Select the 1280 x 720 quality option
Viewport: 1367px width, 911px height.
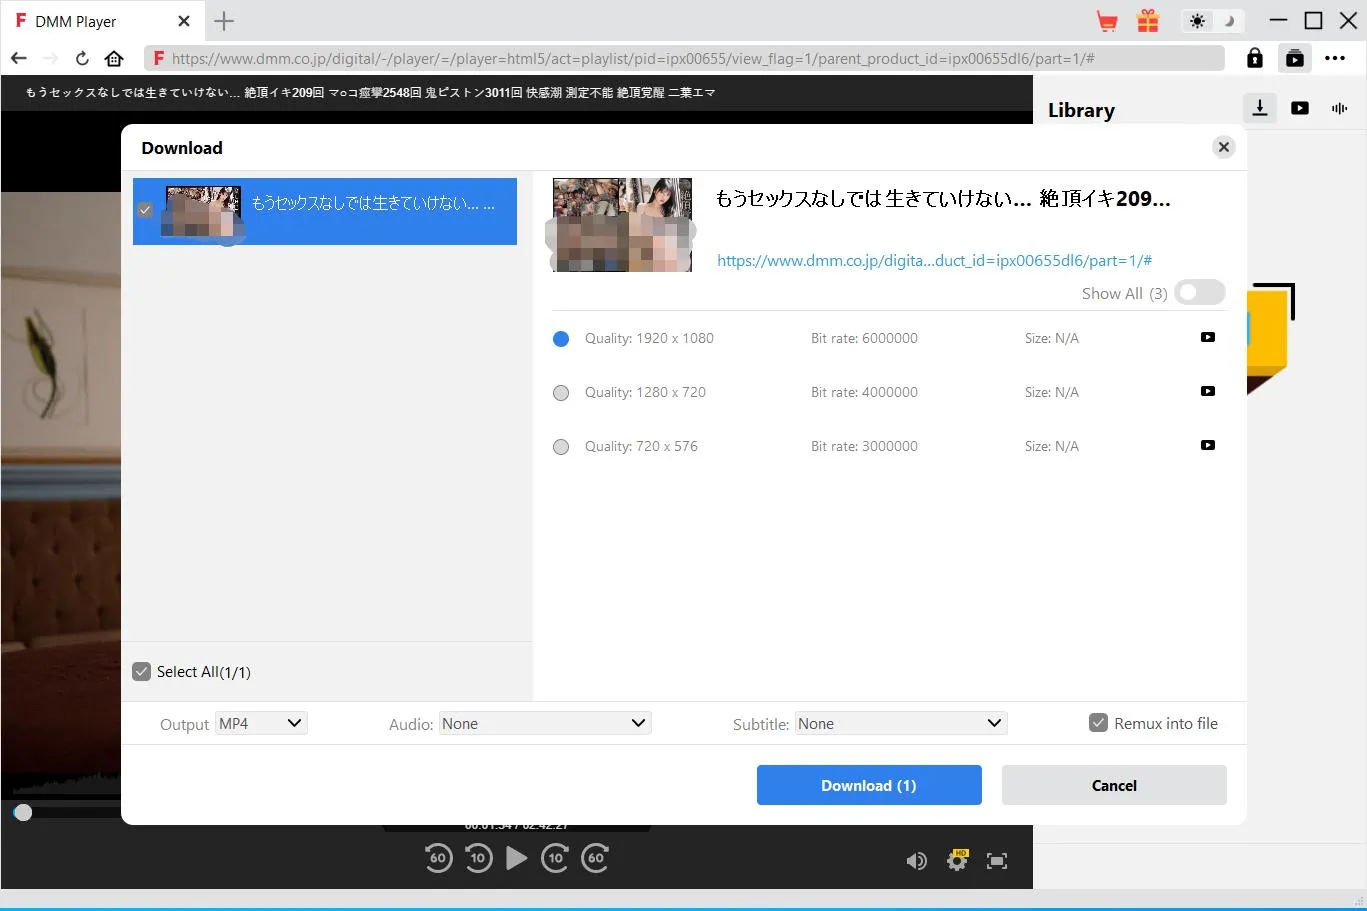pos(561,393)
